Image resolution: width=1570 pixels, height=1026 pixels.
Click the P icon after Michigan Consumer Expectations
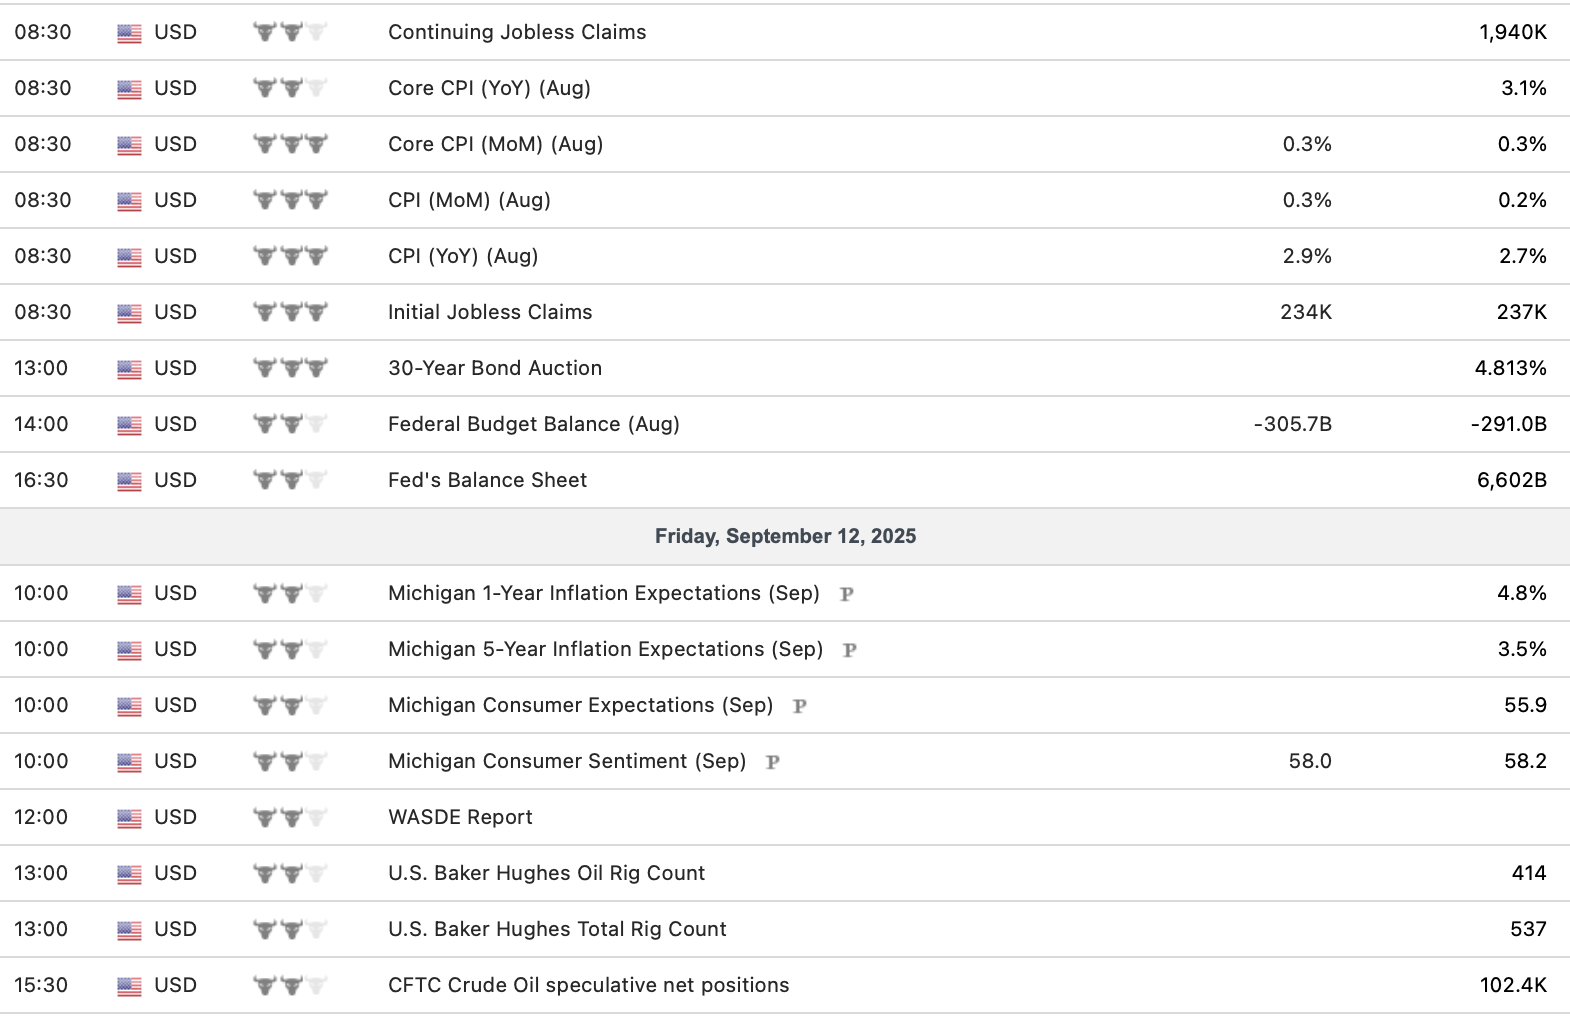800,706
